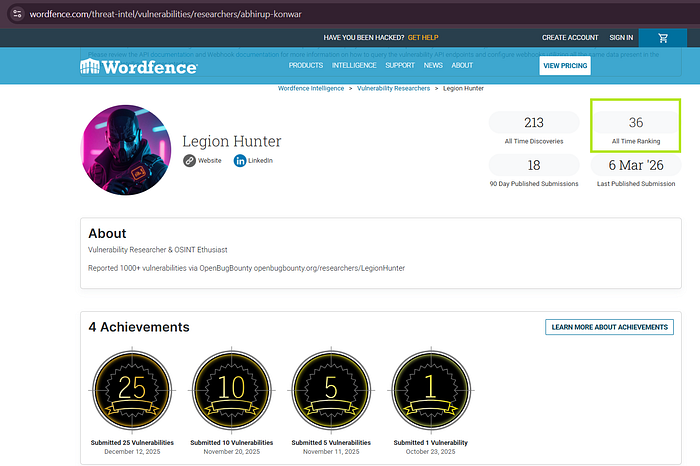Click the Wordfence logo

[139, 67]
